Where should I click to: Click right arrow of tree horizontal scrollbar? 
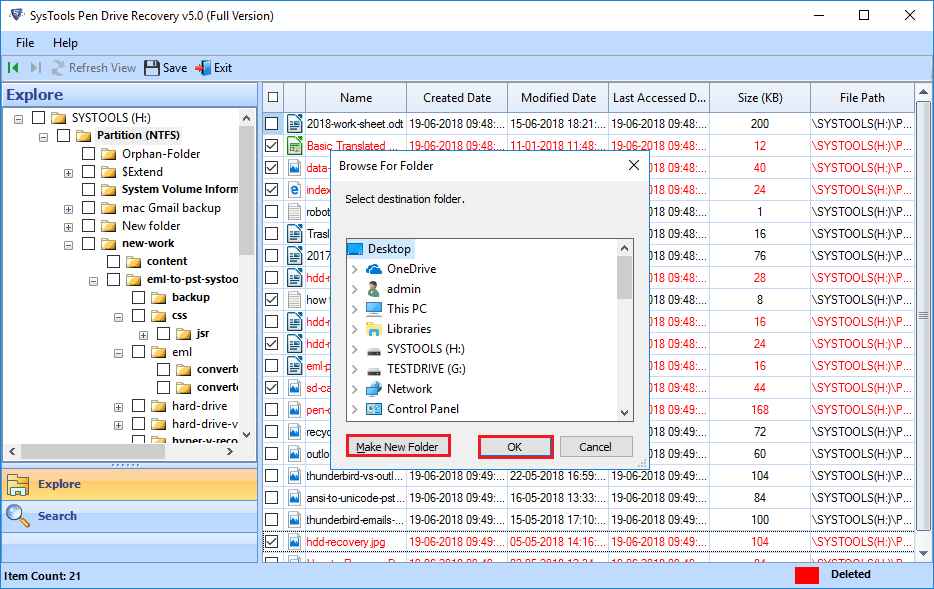point(231,452)
